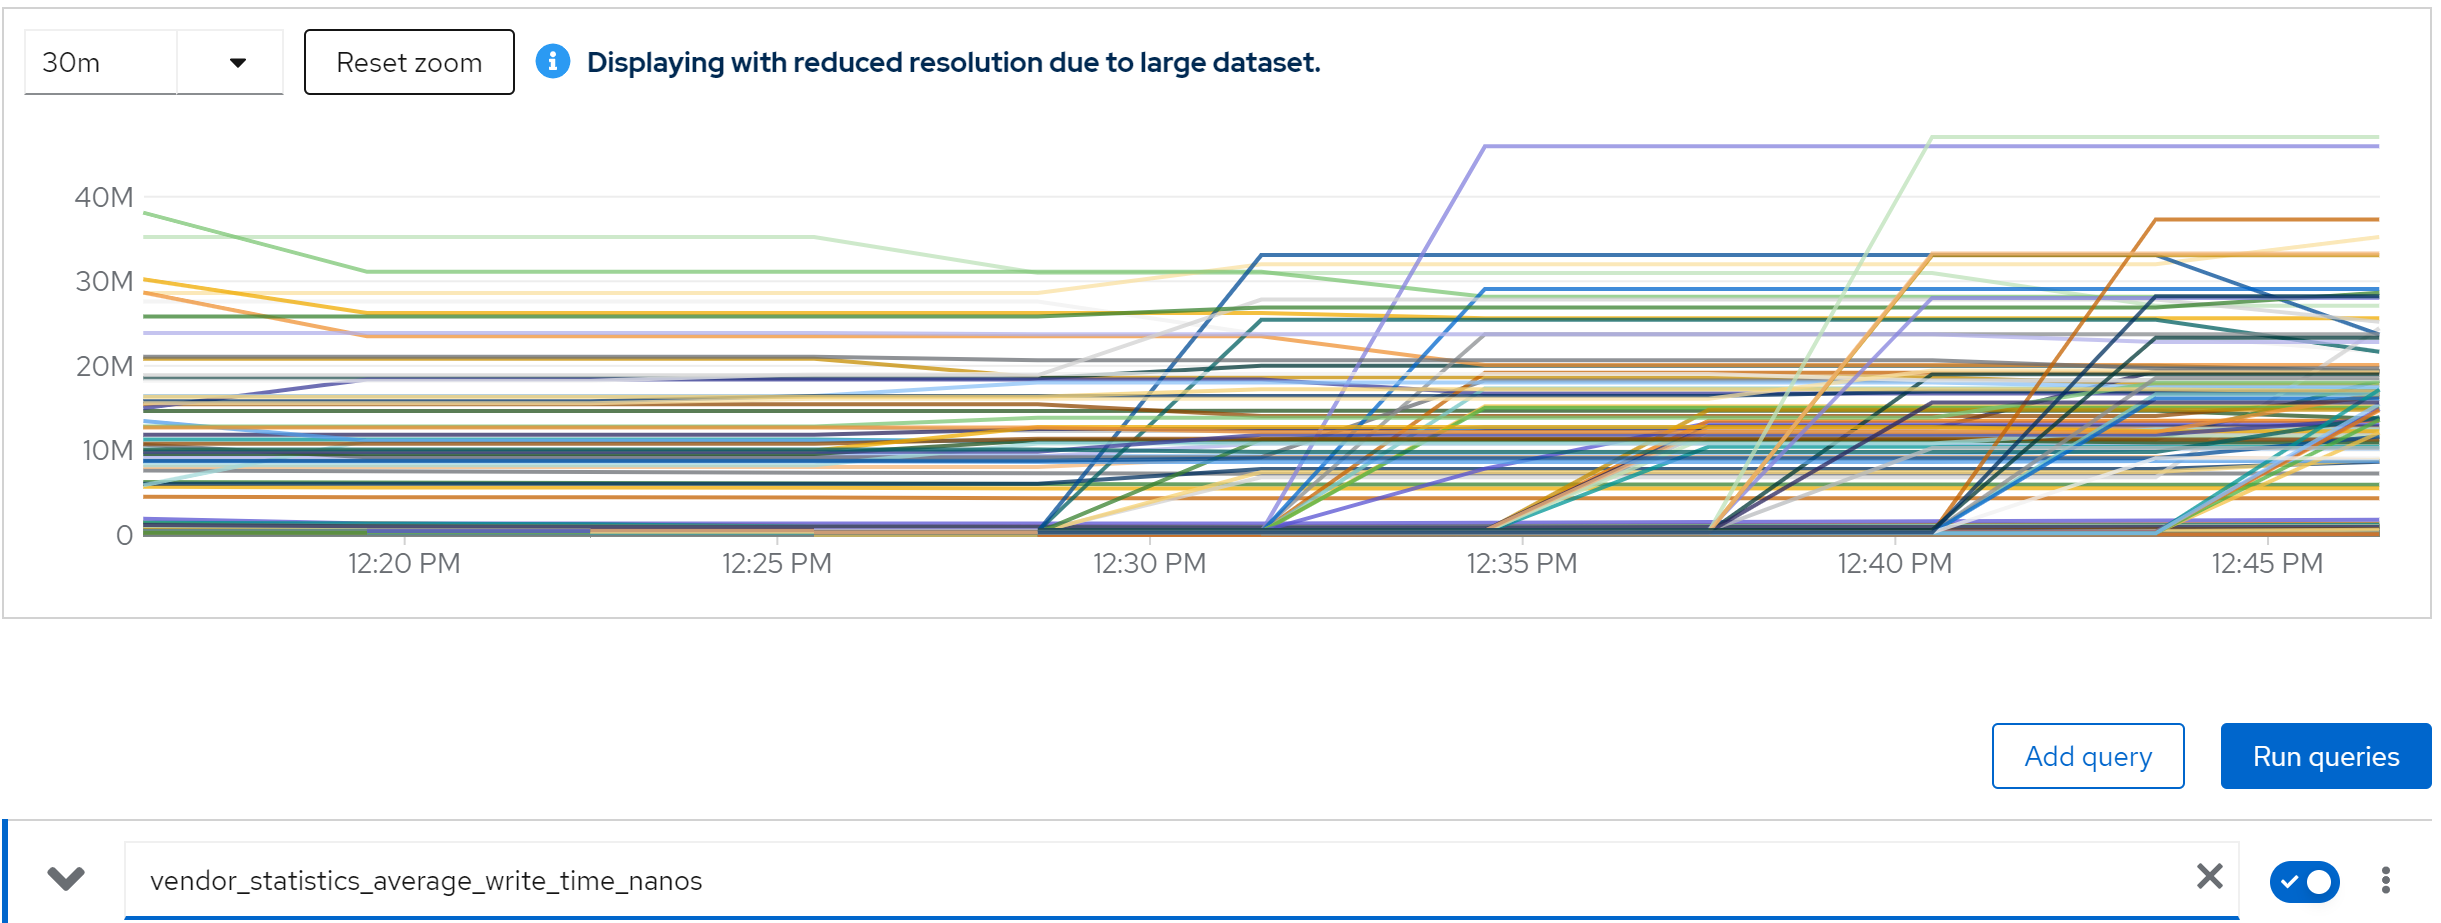Click Run queries button
This screenshot has height=923, width=2441.
[x=2325, y=756]
